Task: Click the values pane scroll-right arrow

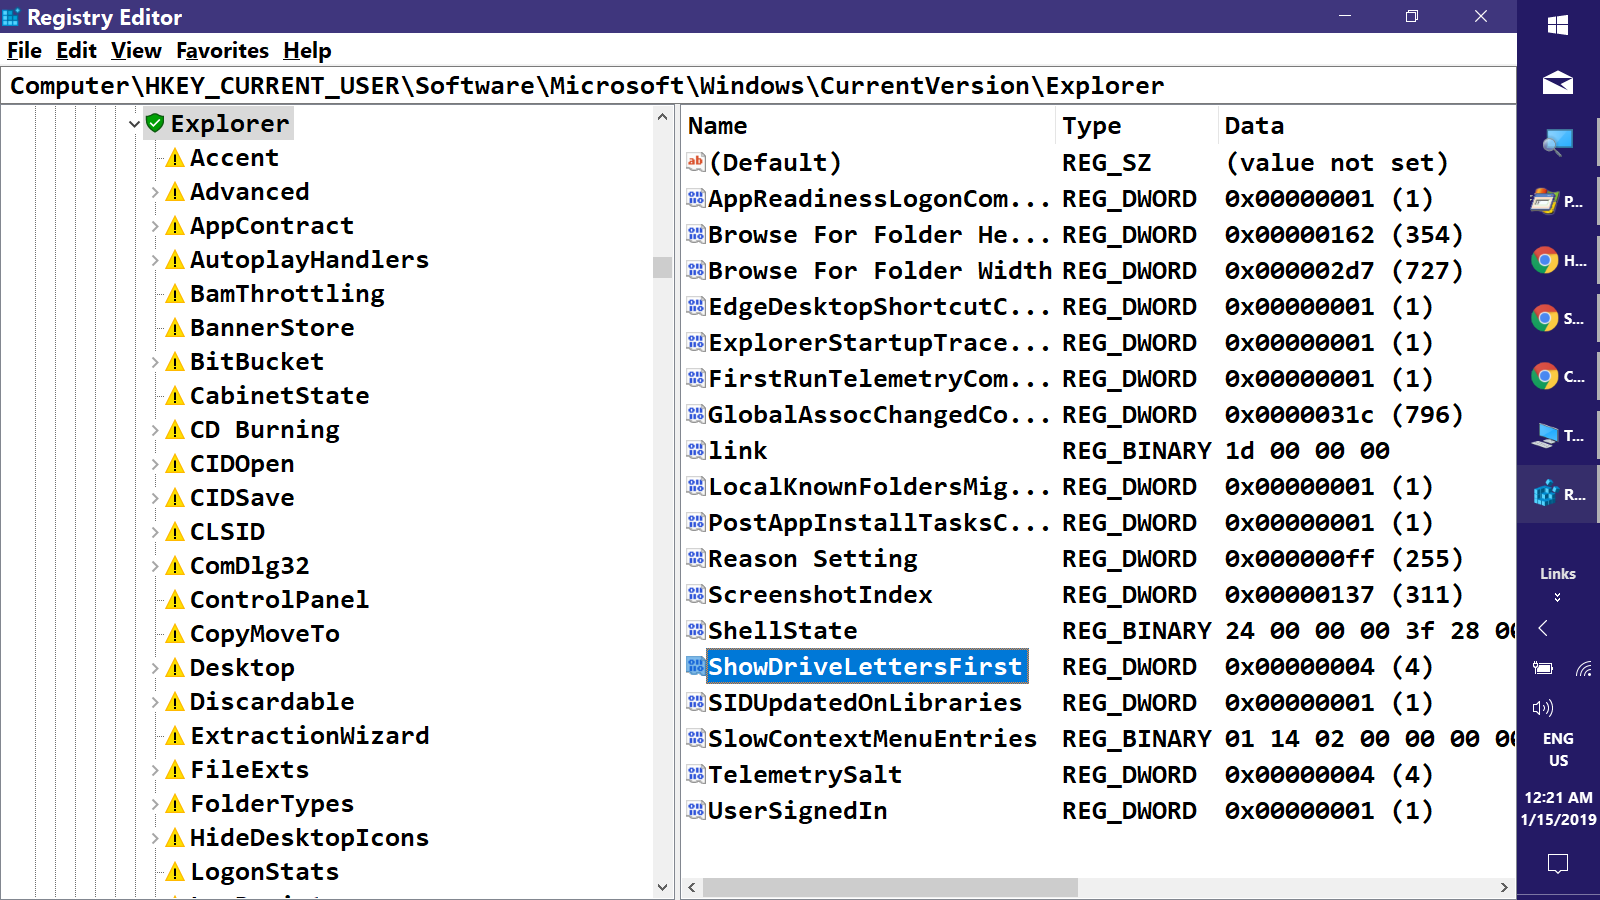Action: [1504, 887]
